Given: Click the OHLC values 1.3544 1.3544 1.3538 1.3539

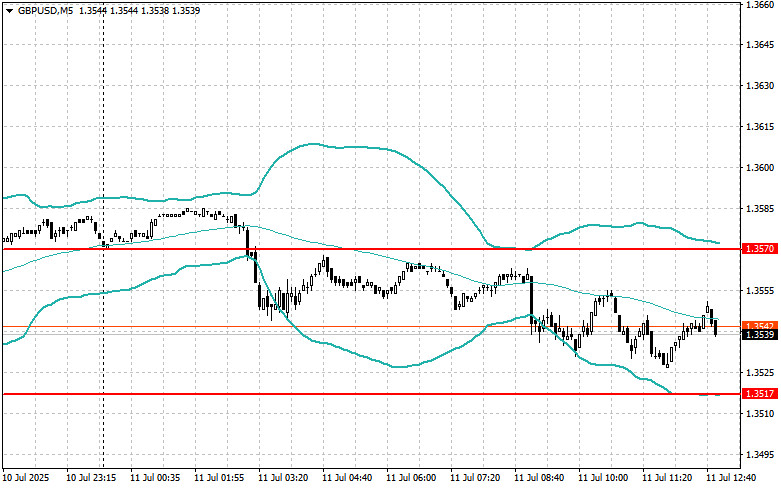Looking at the screenshot, I should (x=139, y=10).
